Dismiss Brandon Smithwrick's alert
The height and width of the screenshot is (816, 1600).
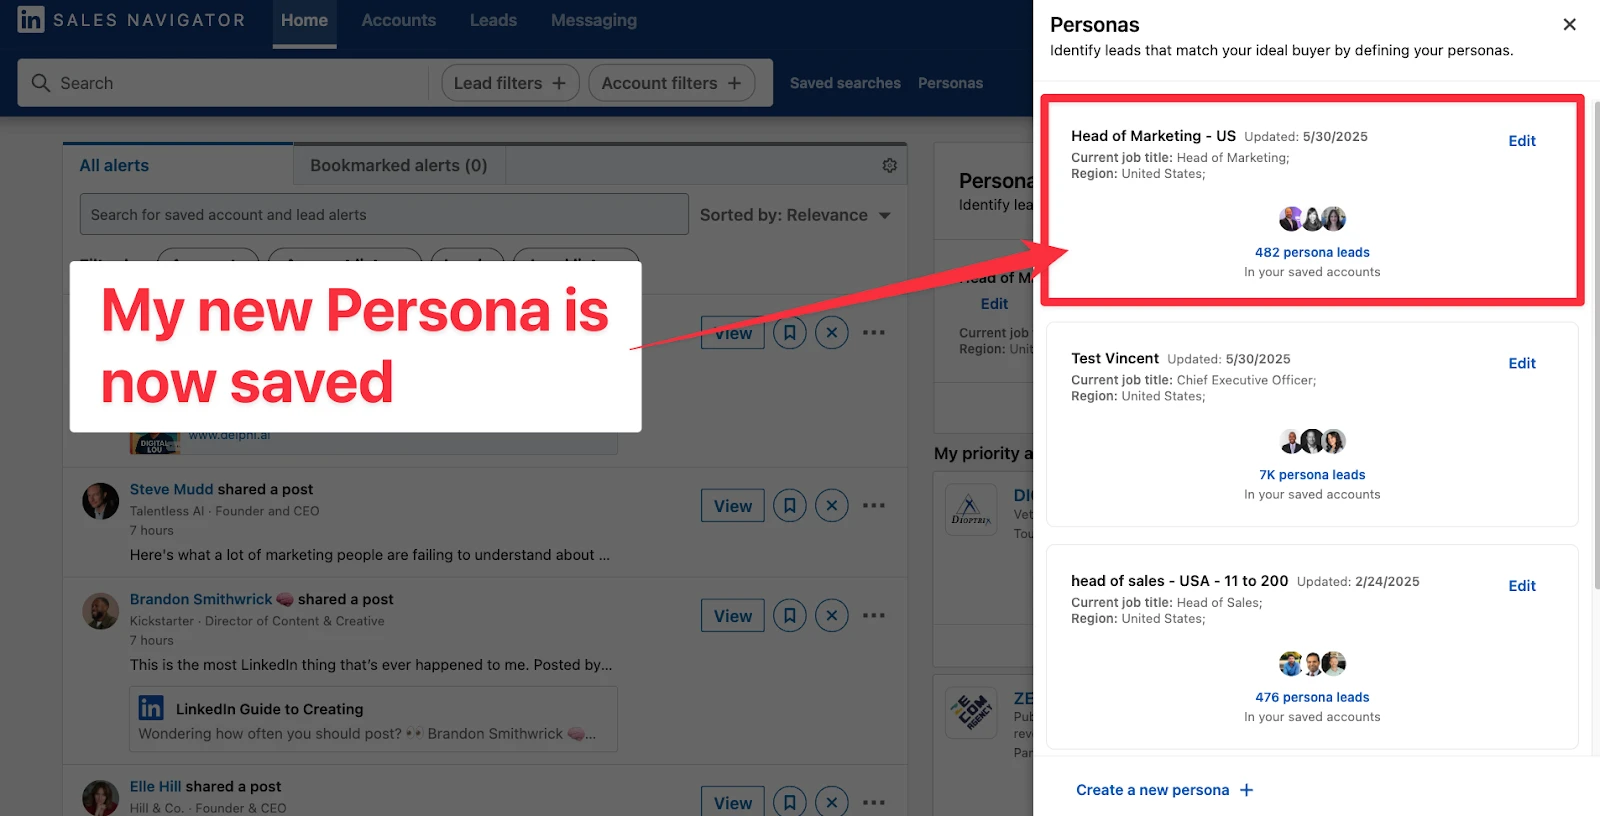coord(831,616)
